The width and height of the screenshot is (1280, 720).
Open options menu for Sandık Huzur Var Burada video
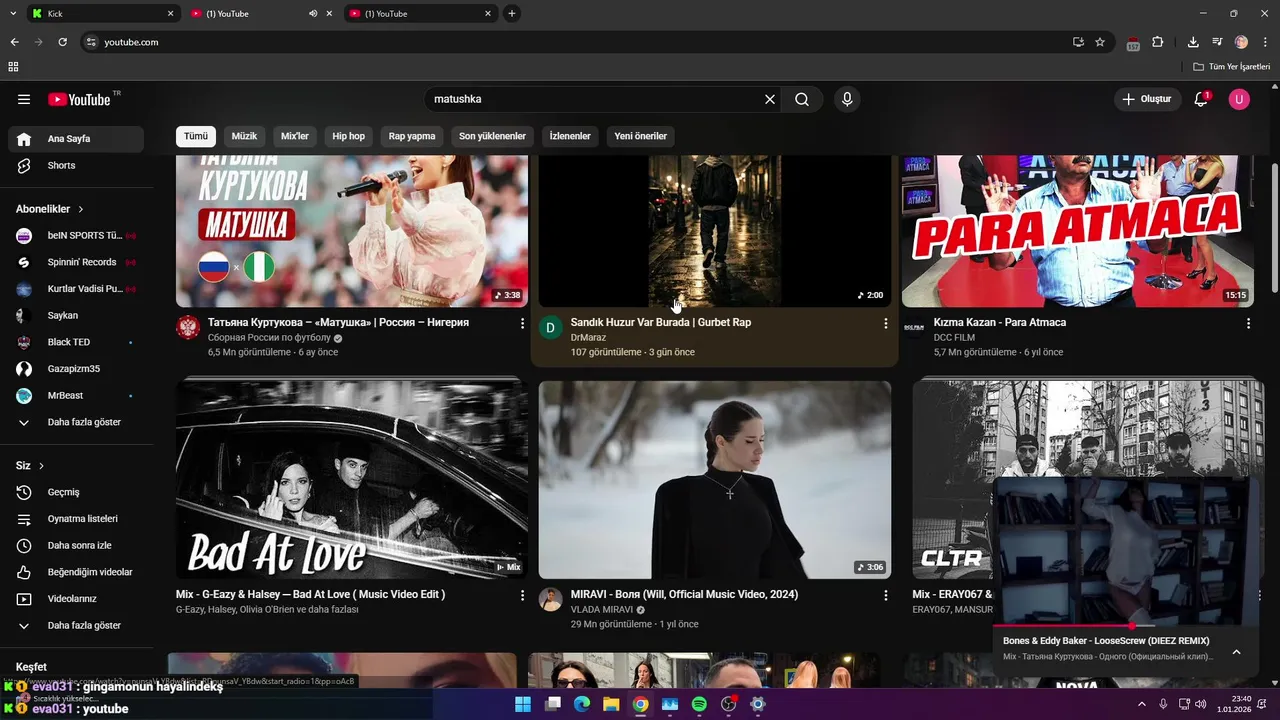point(885,323)
